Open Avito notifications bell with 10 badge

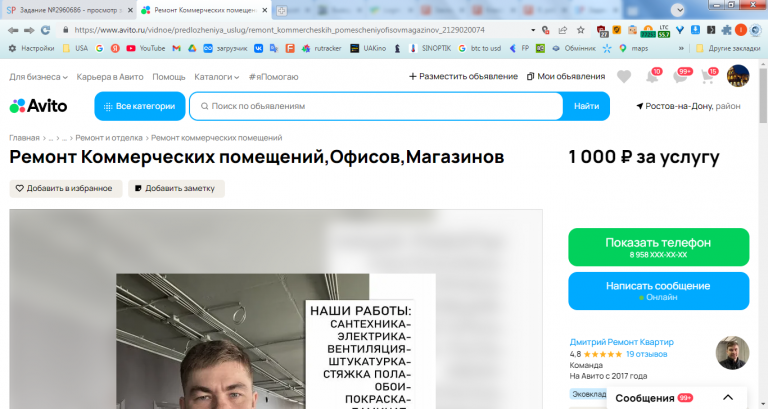(653, 76)
